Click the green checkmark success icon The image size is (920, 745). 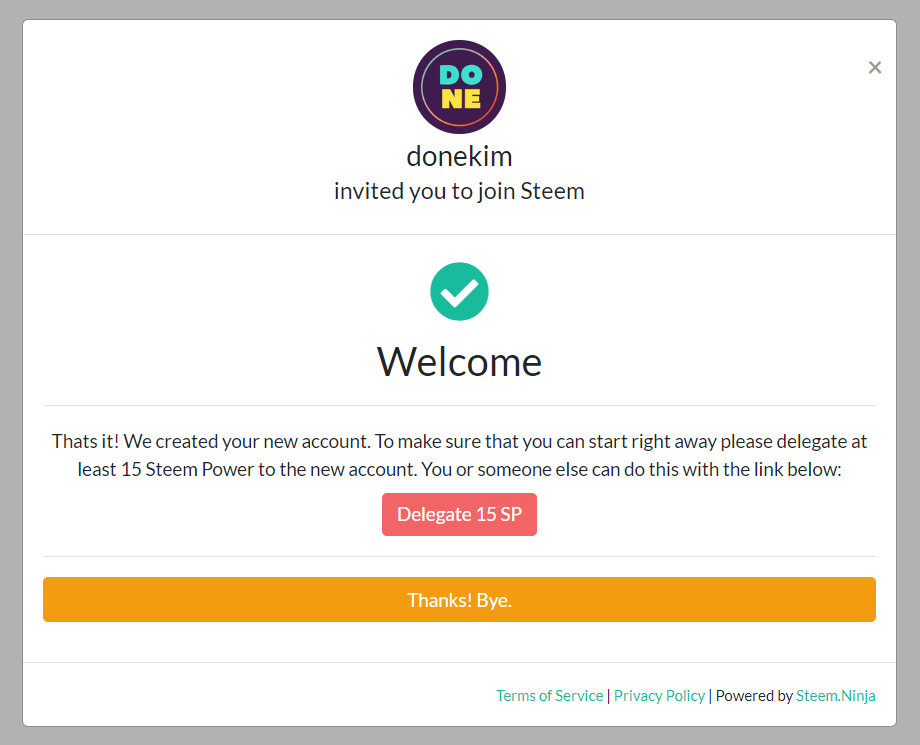coord(459,291)
